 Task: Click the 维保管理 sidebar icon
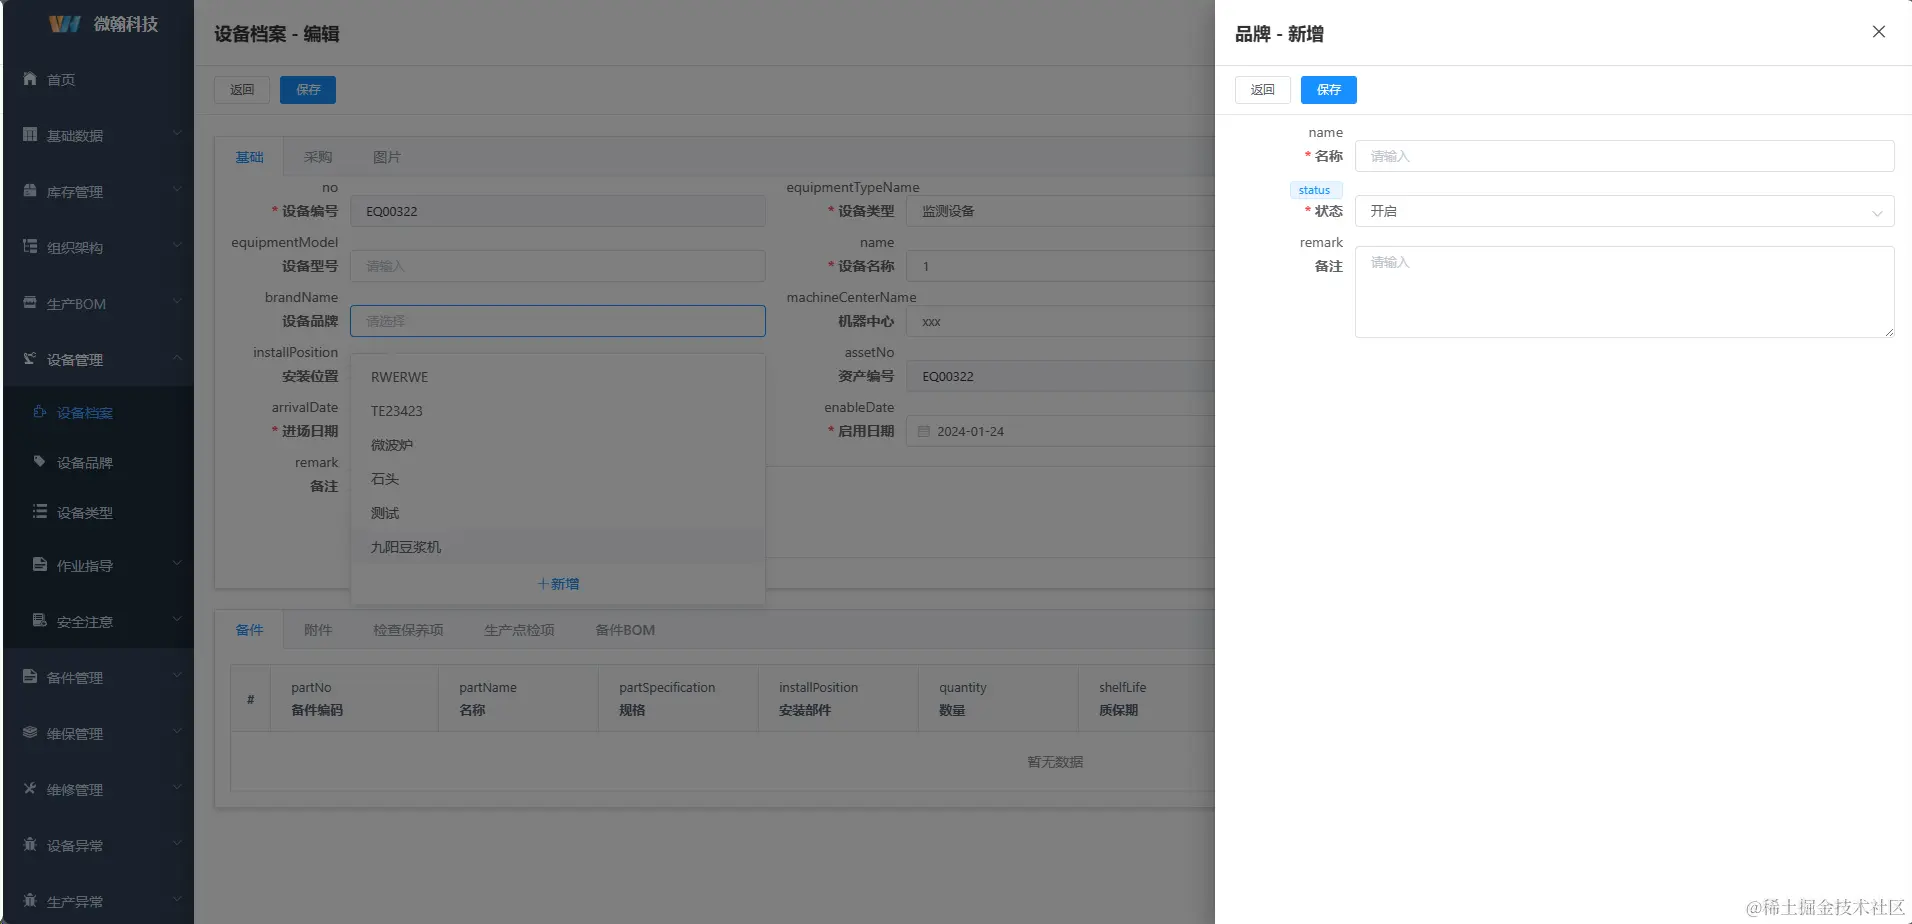(30, 733)
